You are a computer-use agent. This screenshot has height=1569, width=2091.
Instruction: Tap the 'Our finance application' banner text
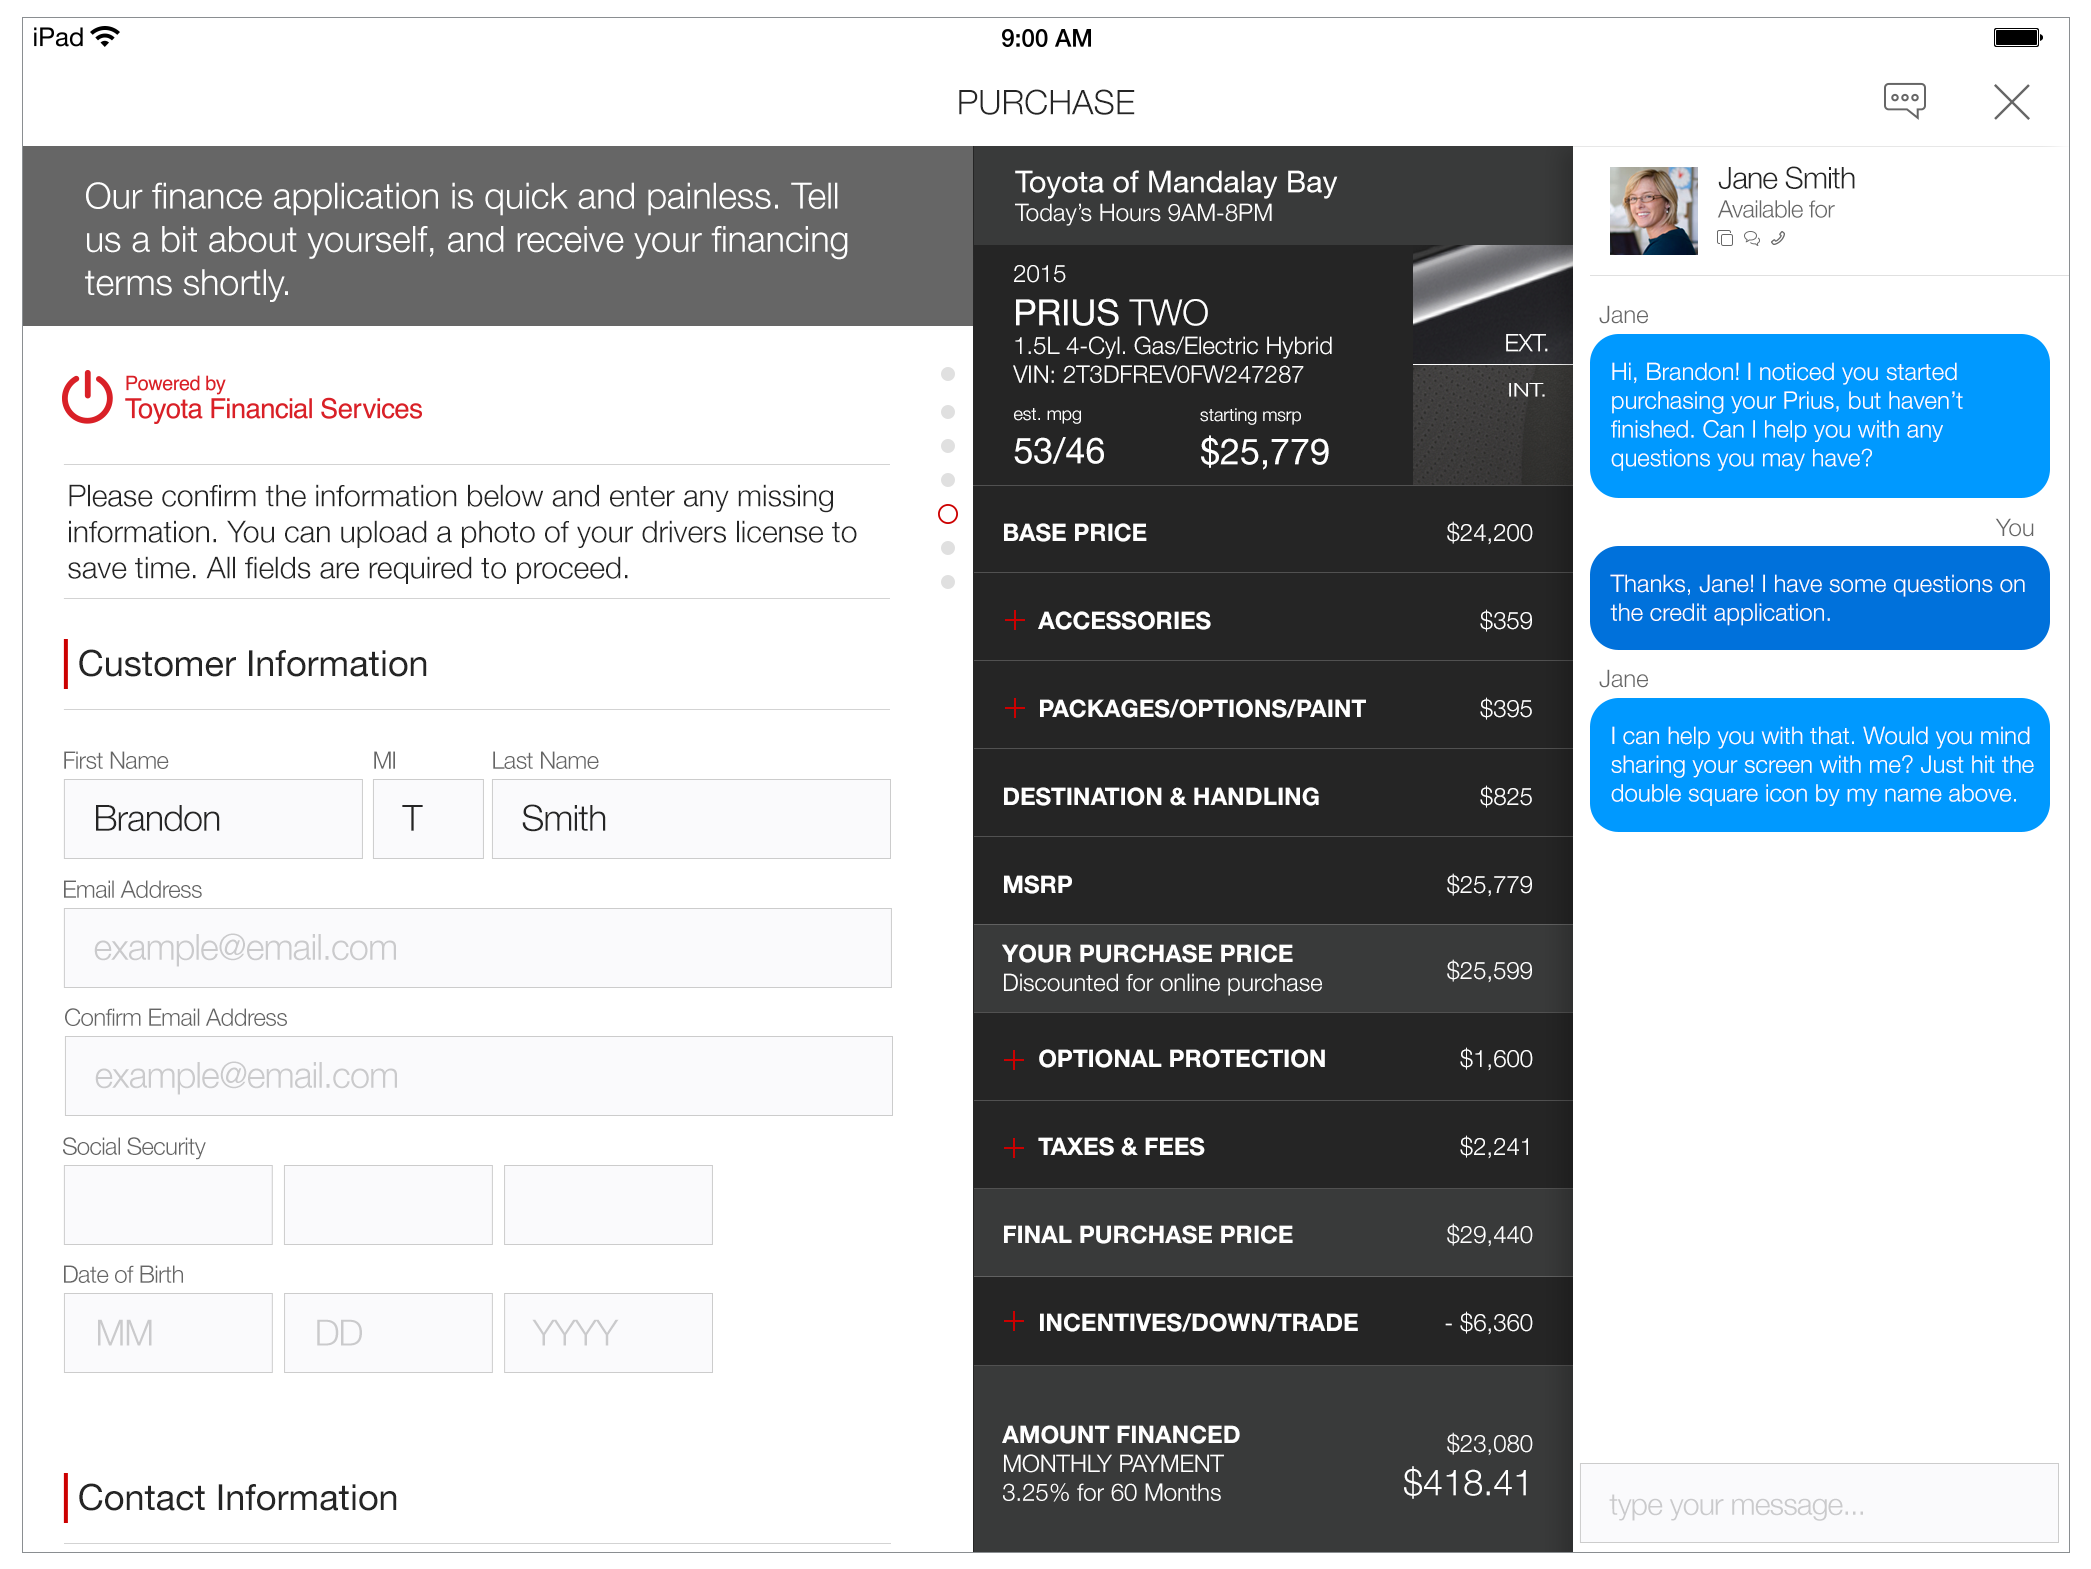tap(466, 240)
